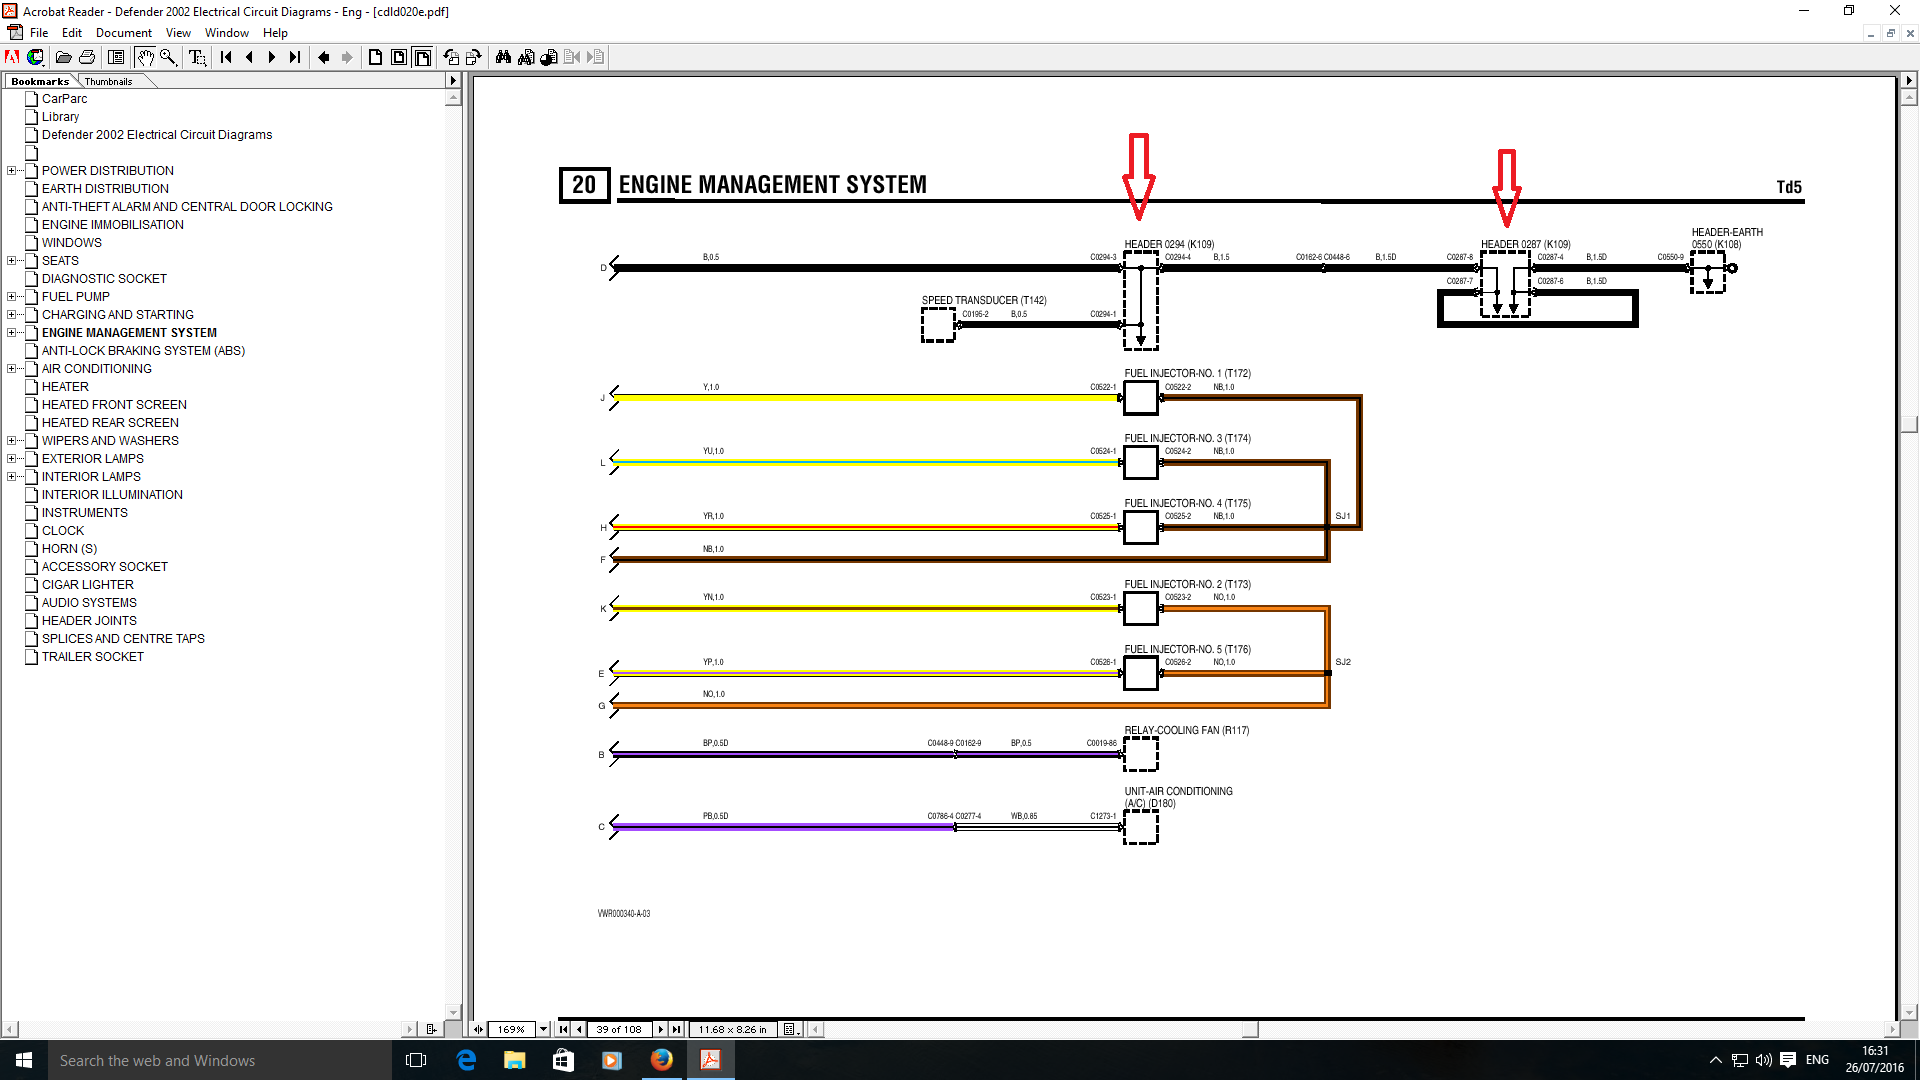Expand the AIR CONDITIONING bookmark
Image resolution: width=1920 pixels, height=1080 pixels.
(11, 369)
